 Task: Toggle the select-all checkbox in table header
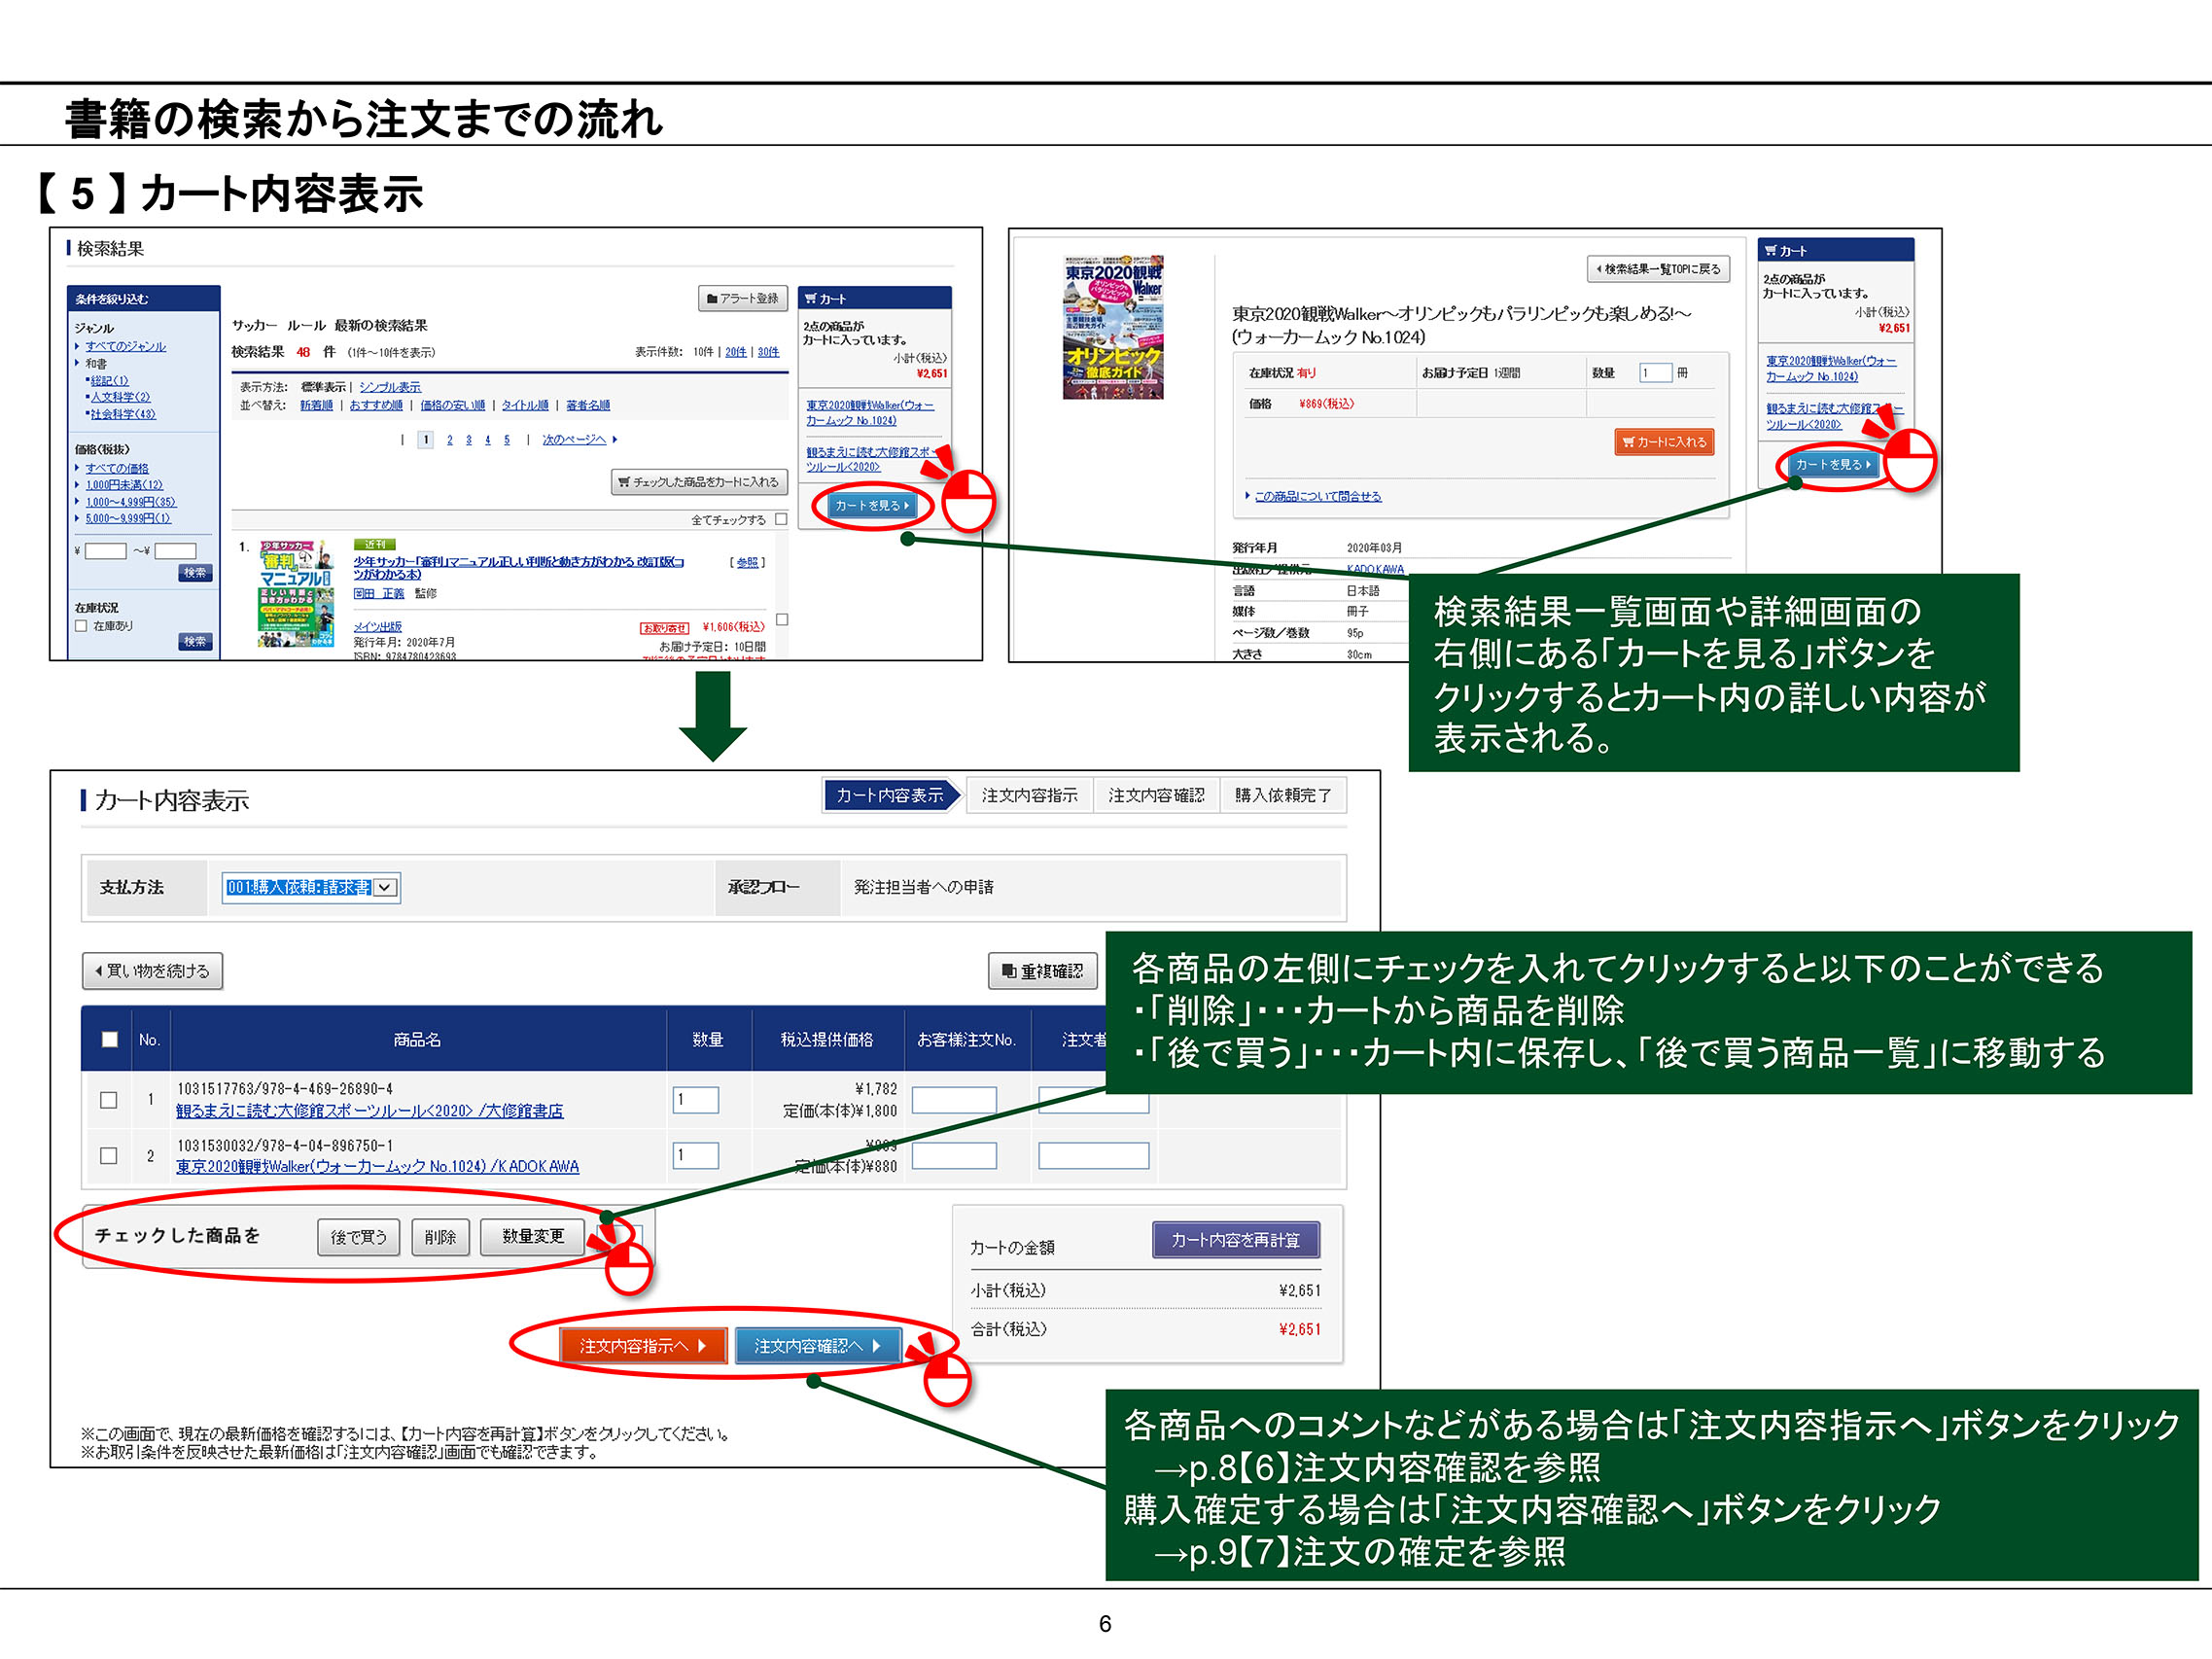coord(110,1039)
